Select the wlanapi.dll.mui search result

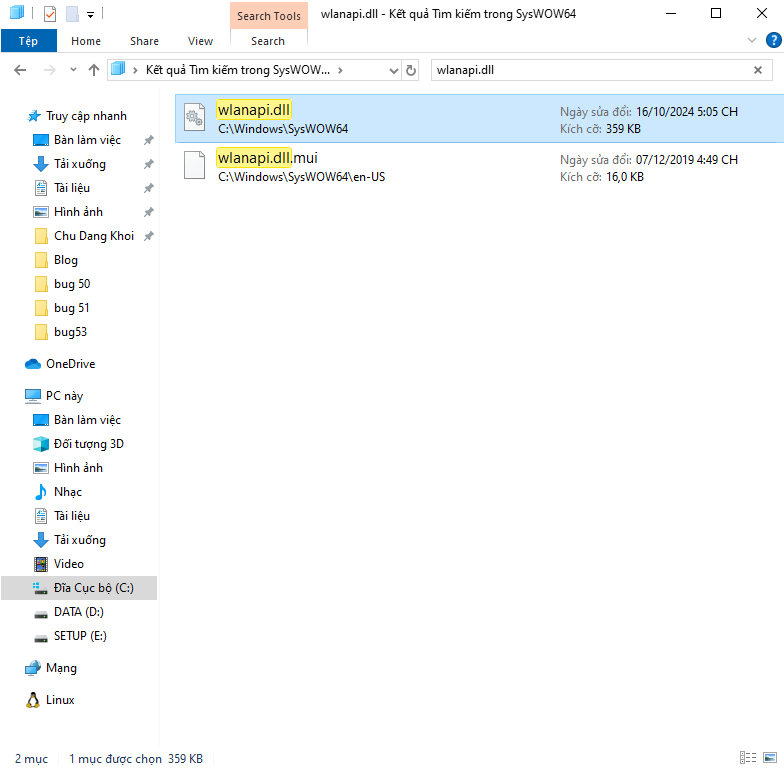tap(268, 158)
